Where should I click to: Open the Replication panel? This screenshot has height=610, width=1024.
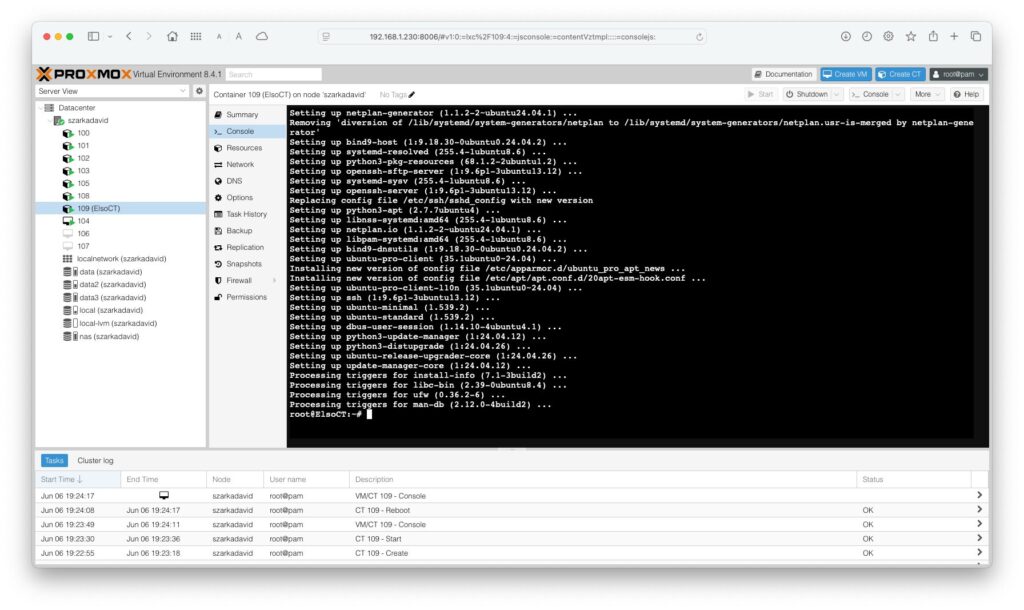[x=247, y=248]
